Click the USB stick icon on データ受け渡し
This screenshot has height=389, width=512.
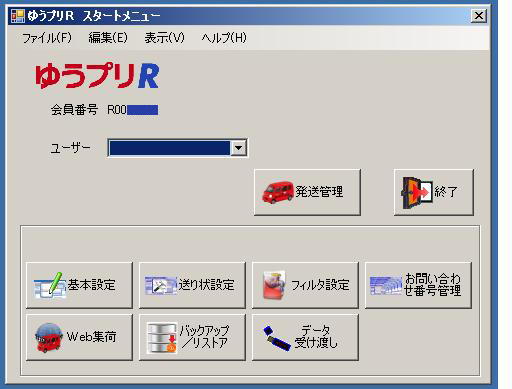point(276,338)
